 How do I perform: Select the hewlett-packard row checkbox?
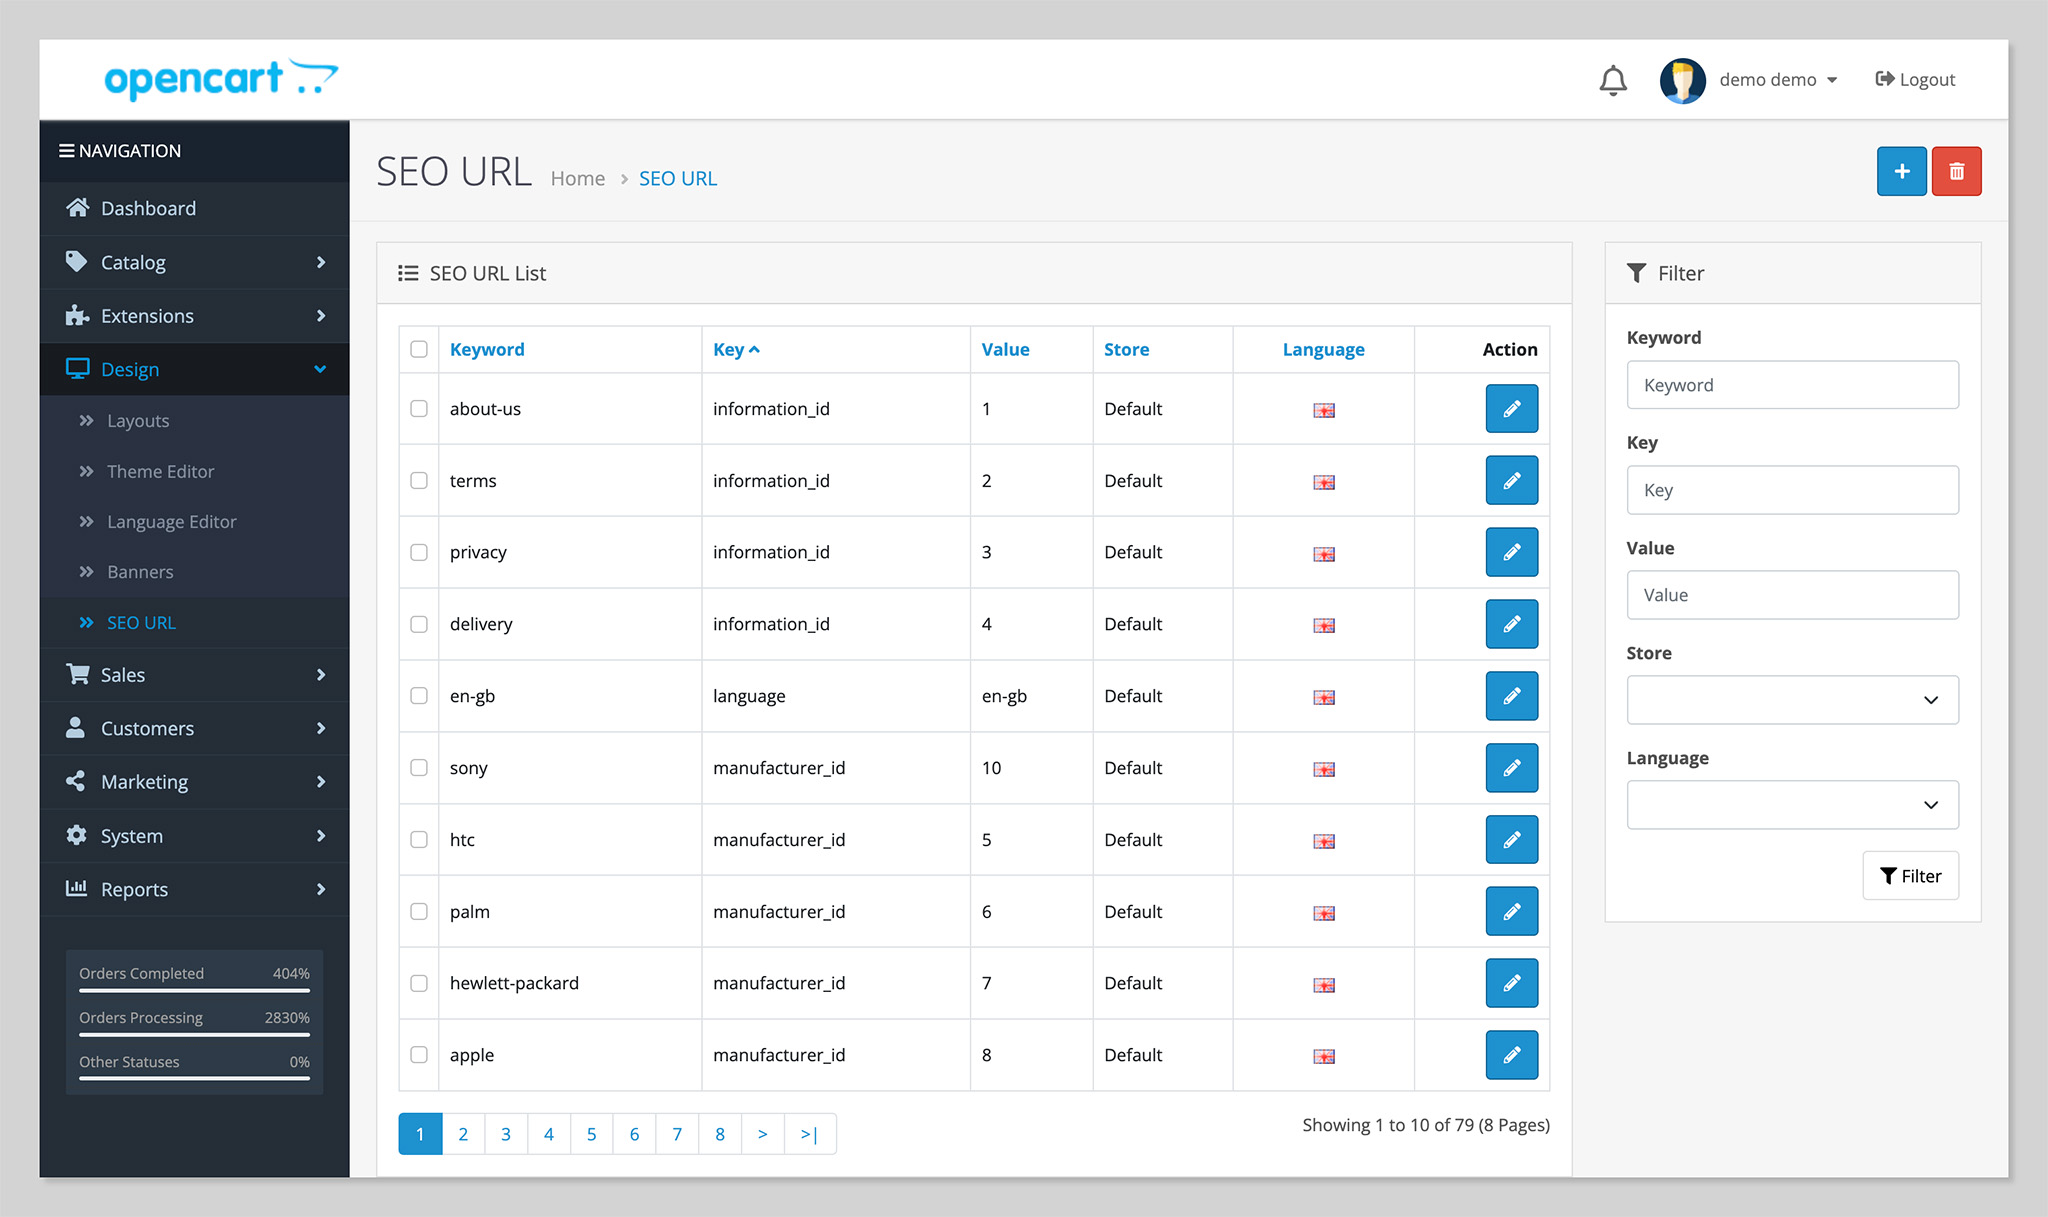(419, 983)
